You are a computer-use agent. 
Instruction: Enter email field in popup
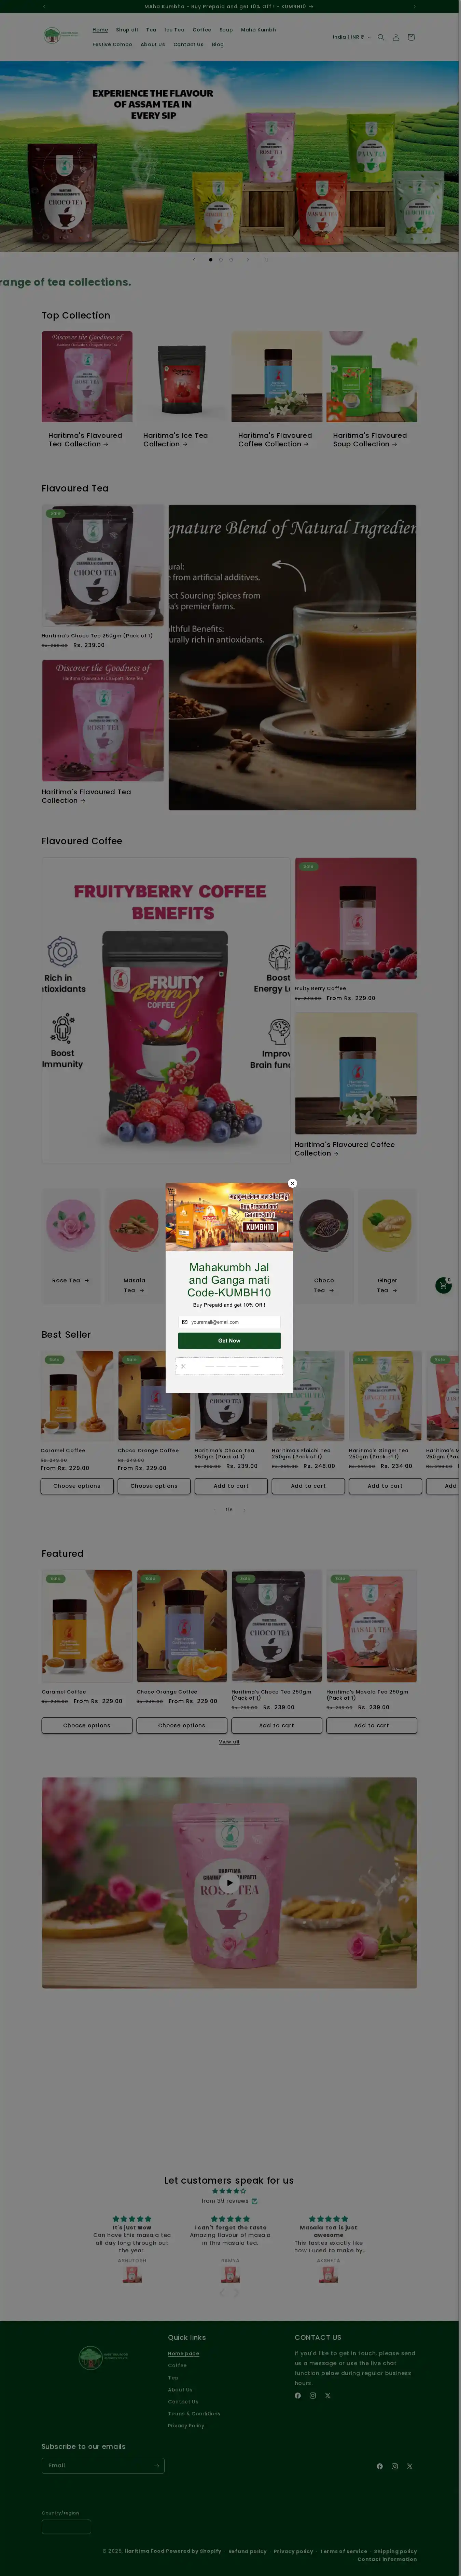(x=229, y=1322)
